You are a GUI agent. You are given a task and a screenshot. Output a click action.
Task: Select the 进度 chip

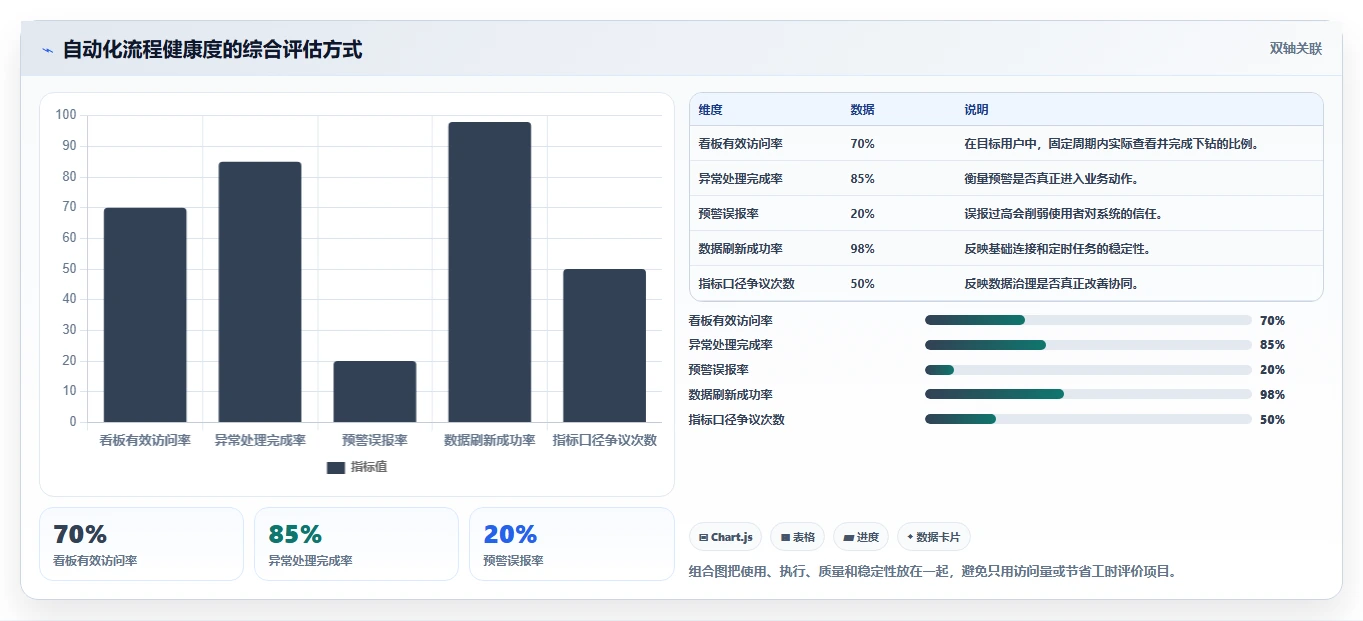pos(861,537)
